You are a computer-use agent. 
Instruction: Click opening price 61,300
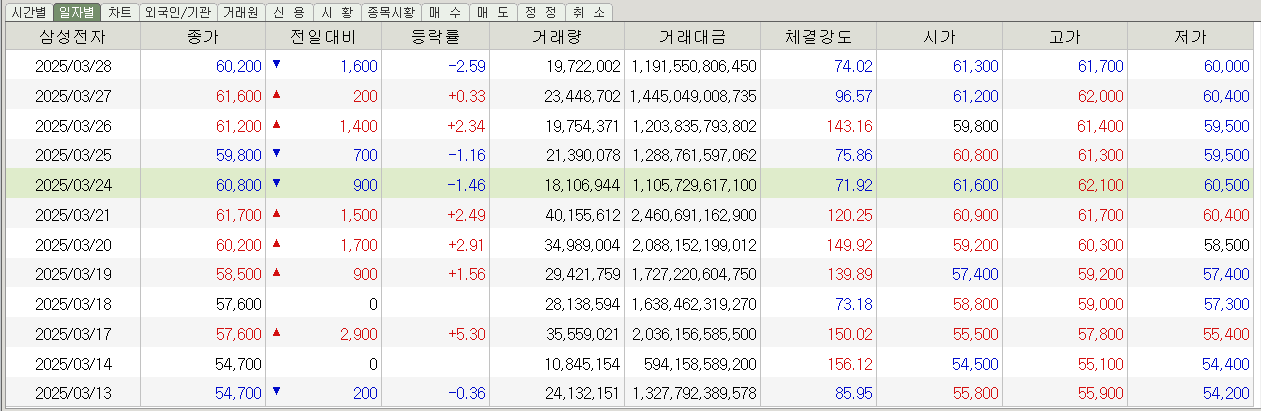(x=975, y=66)
